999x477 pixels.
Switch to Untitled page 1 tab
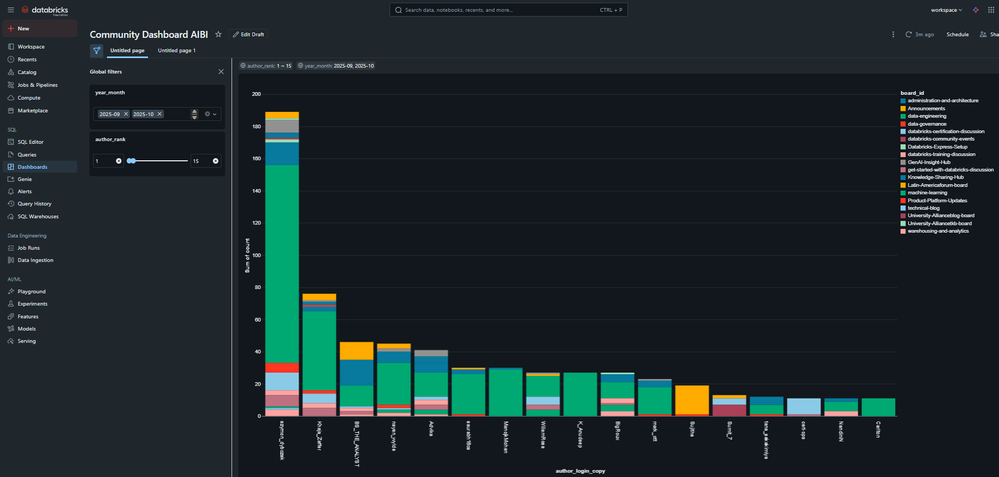(177, 50)
